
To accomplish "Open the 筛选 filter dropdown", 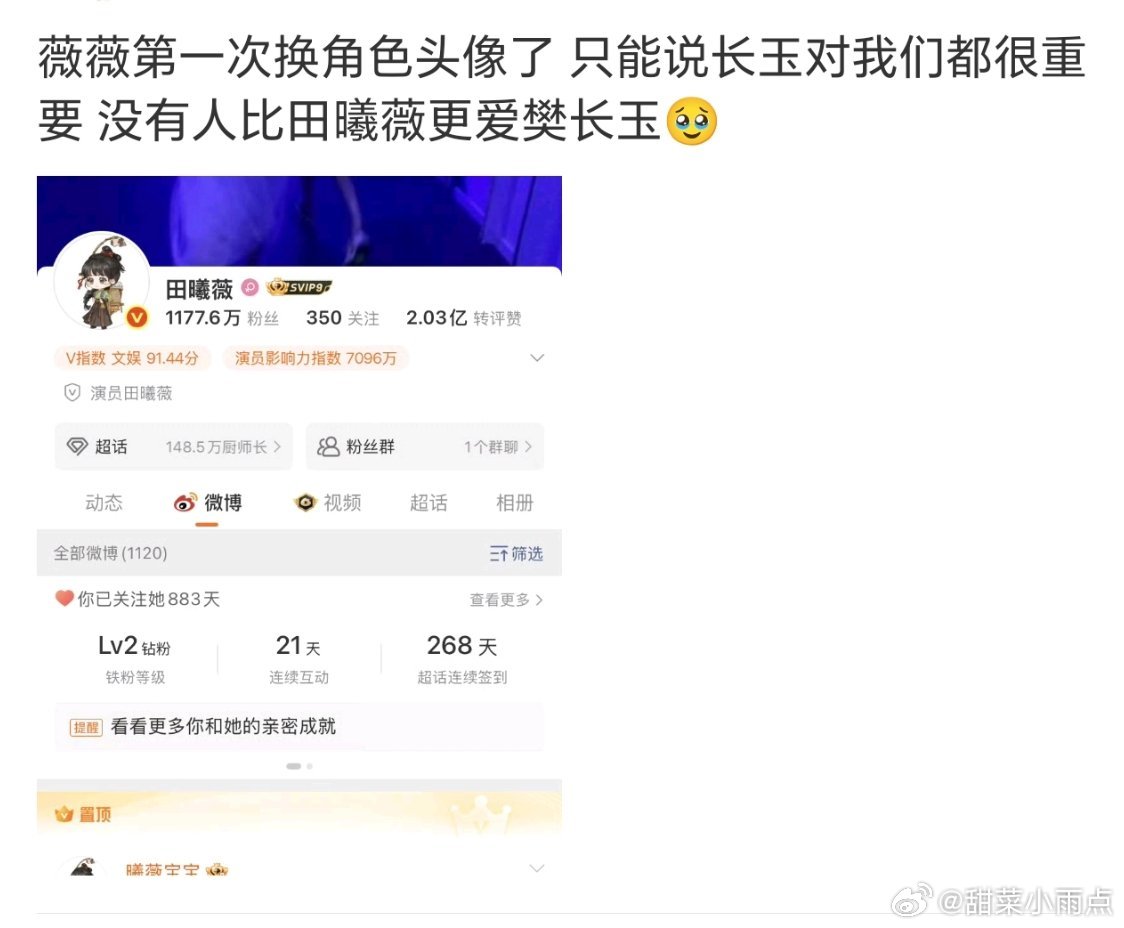I will tap(516, 553).
